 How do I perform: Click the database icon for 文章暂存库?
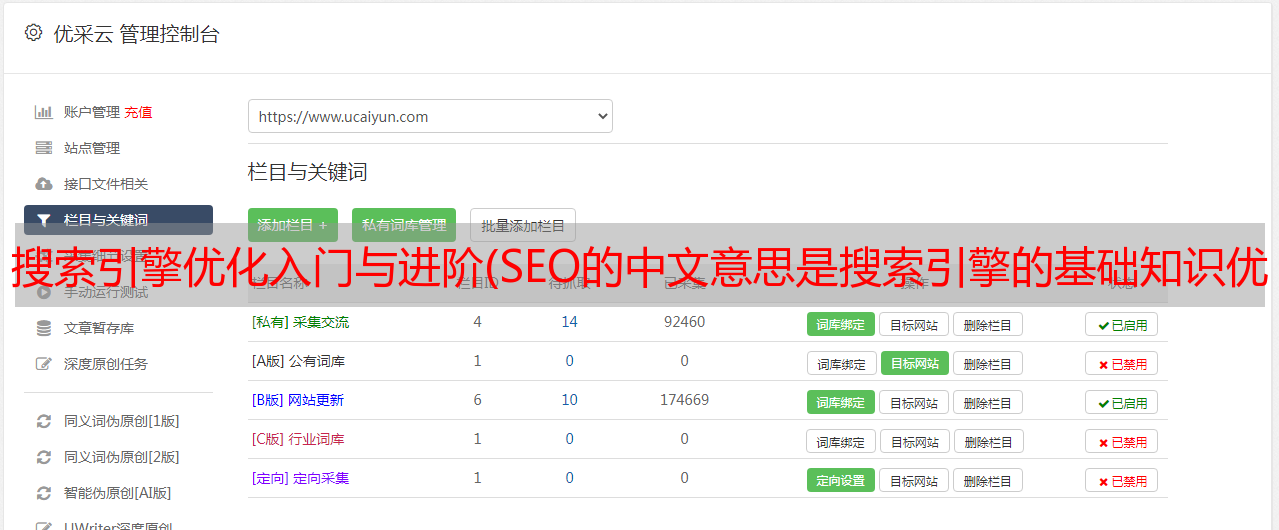tap(44, 328)
